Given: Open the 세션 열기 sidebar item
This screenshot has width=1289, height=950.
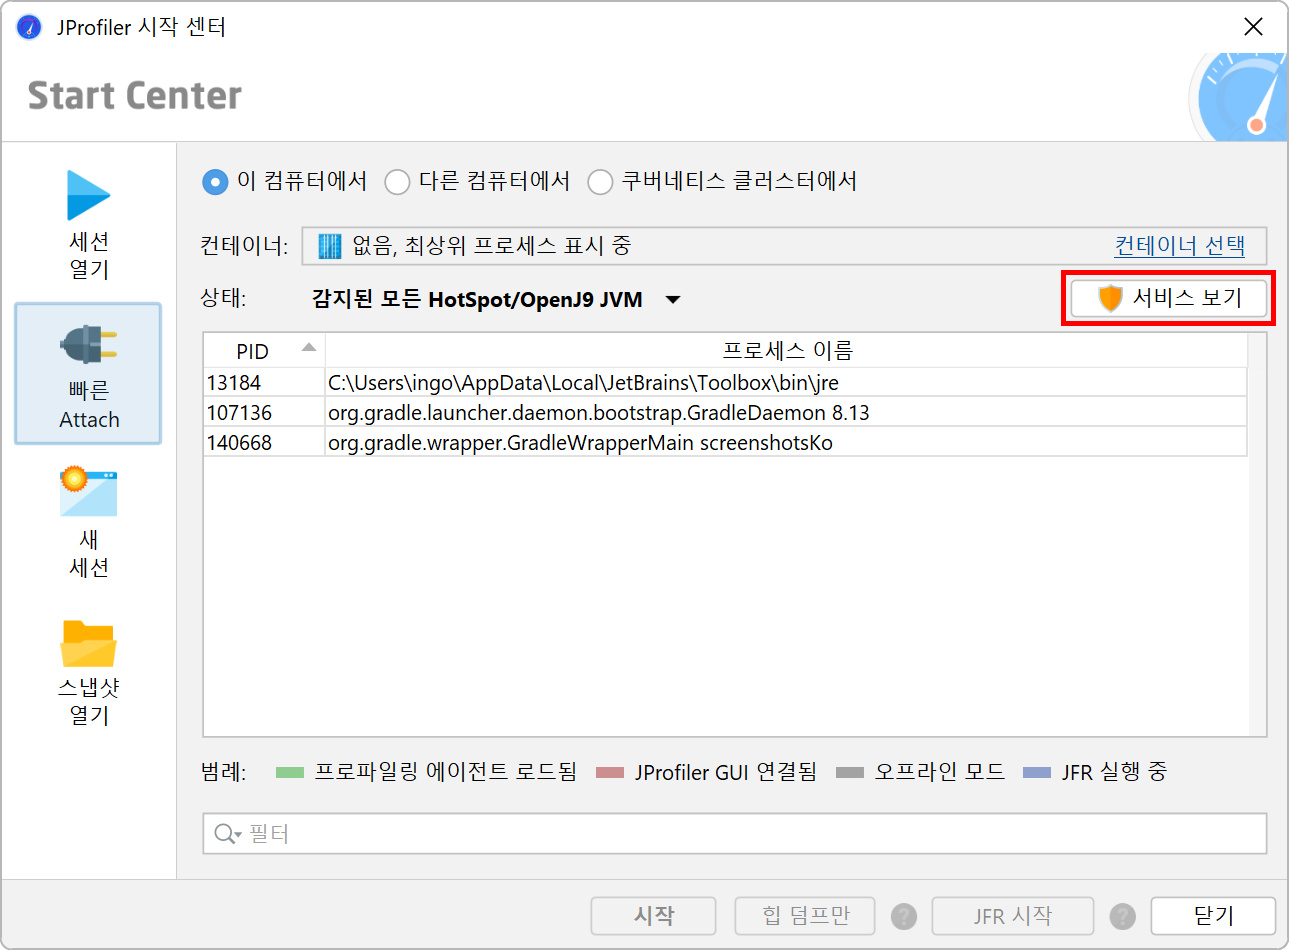Looking at the screenshot, I should (x=89, y=225).
